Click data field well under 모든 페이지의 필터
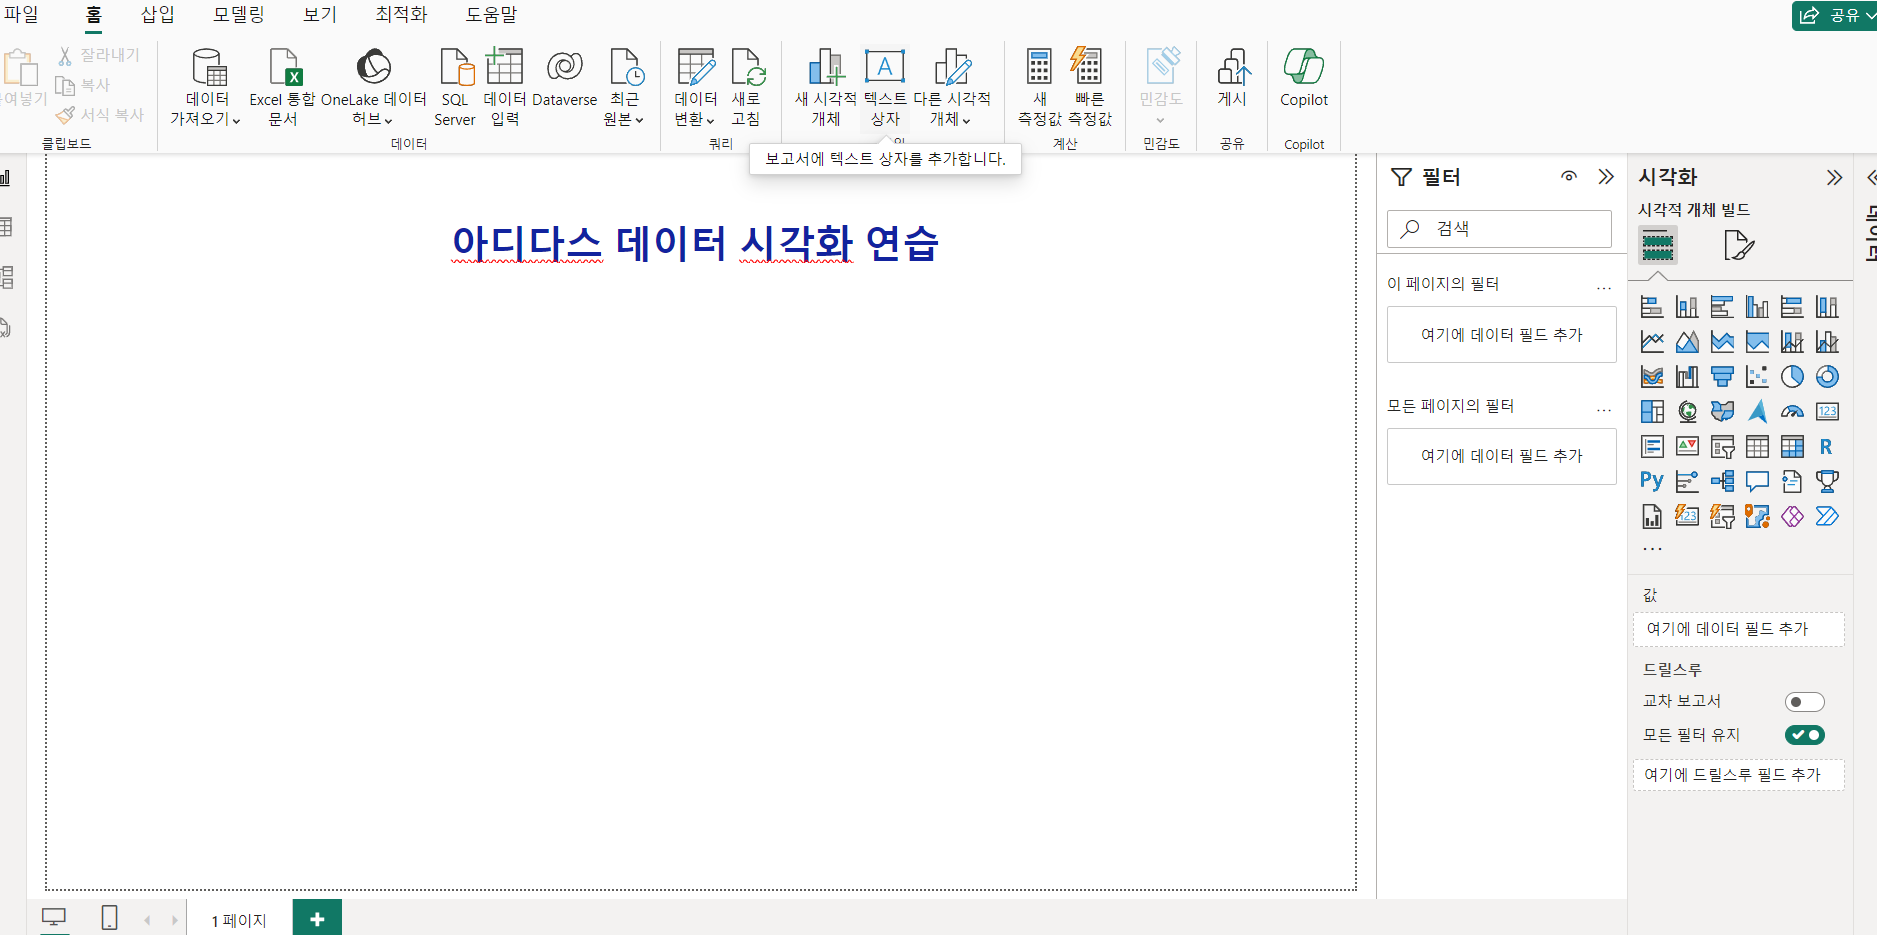This screenshot has width=1877, height=935. [x=1501, y=456]
